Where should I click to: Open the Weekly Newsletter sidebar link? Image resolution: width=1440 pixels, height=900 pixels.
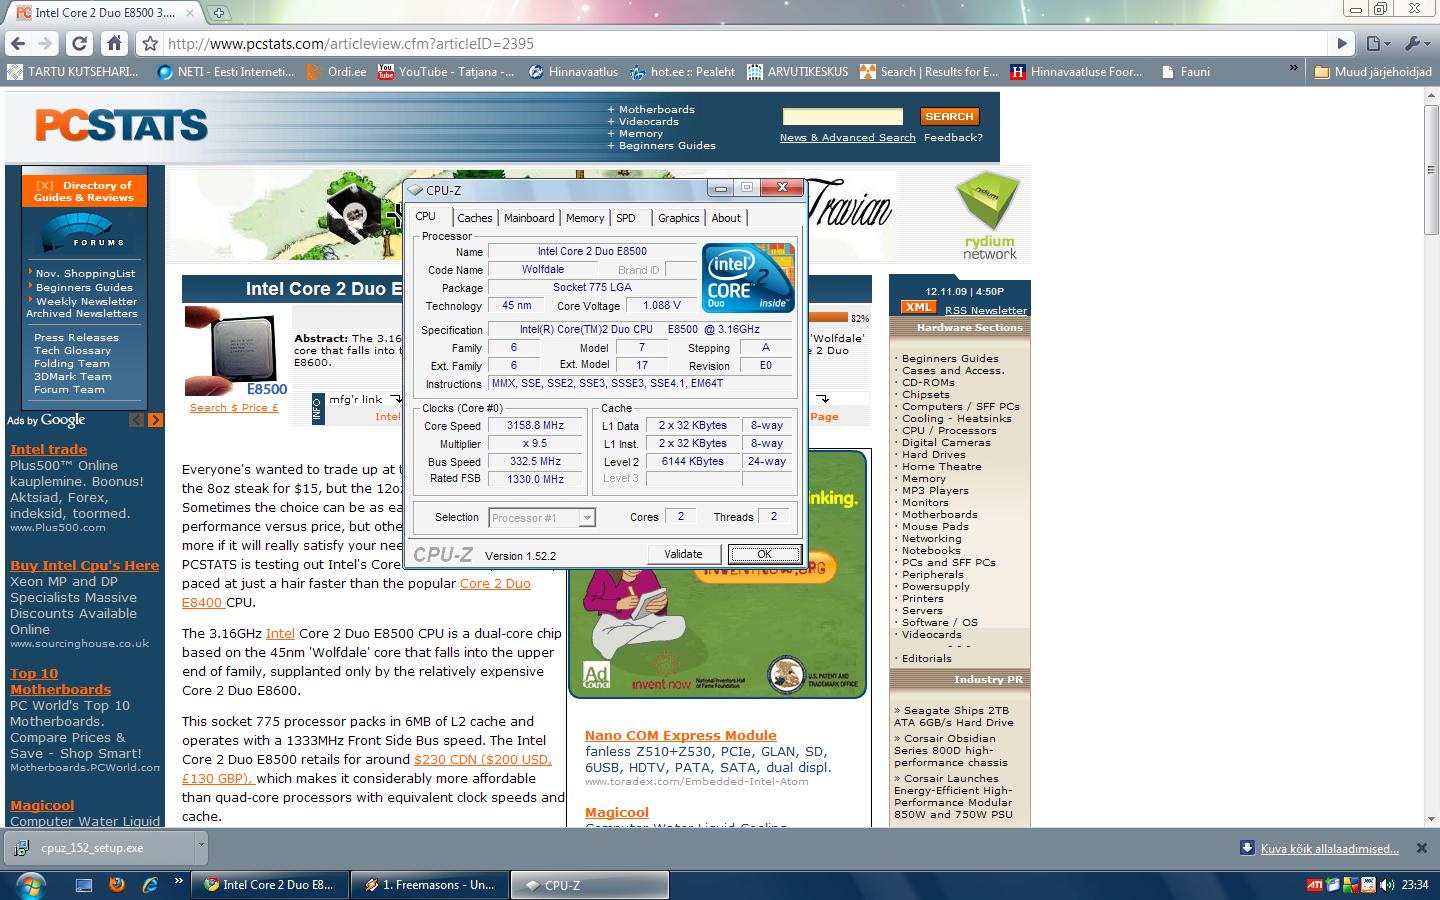[x=87, y=301]
